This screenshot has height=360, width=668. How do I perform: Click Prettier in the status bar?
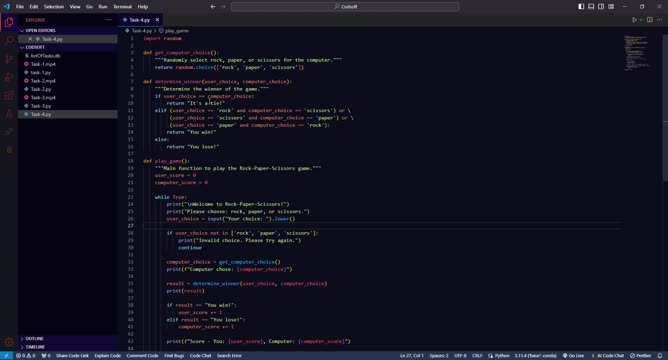pos(641,356)
